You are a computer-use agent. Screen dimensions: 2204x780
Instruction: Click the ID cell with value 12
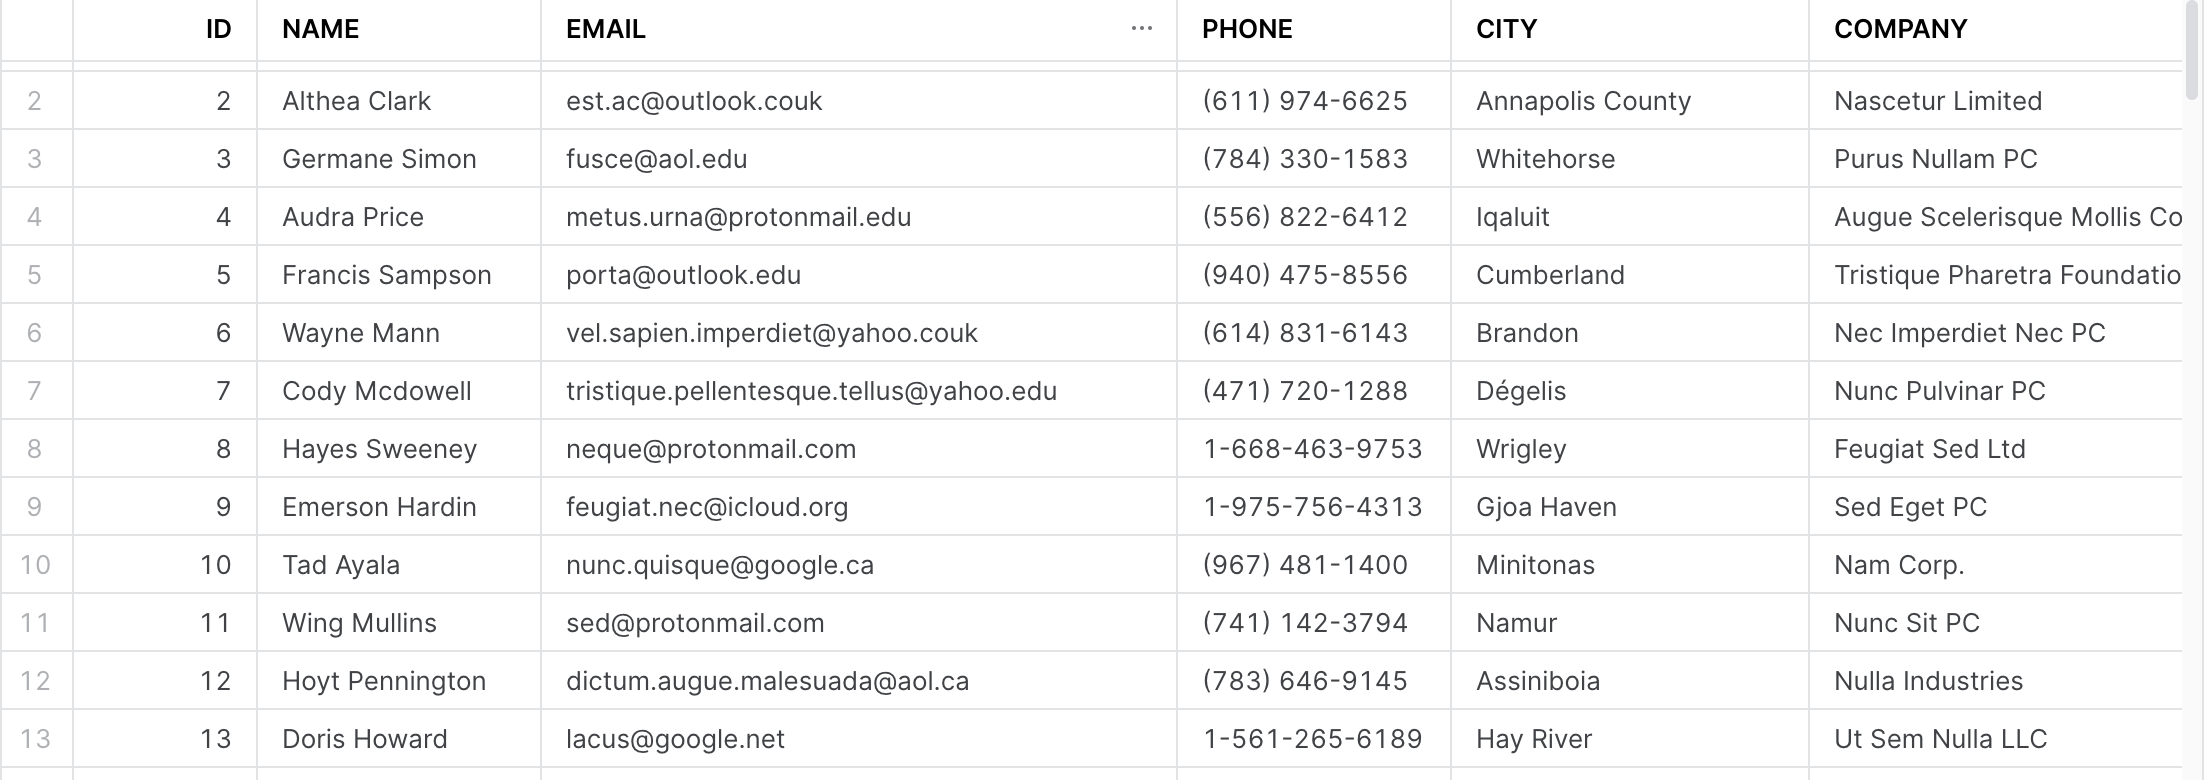point(165,681)
